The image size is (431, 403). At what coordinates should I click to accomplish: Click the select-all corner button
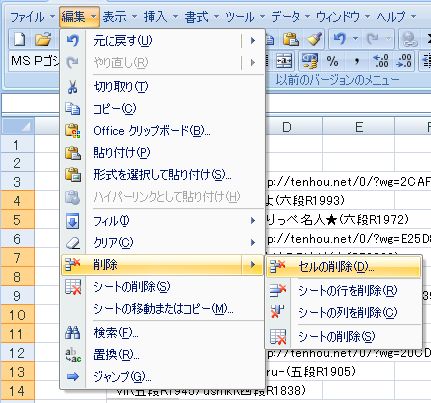pyautogui.click(x=17, y=127)
